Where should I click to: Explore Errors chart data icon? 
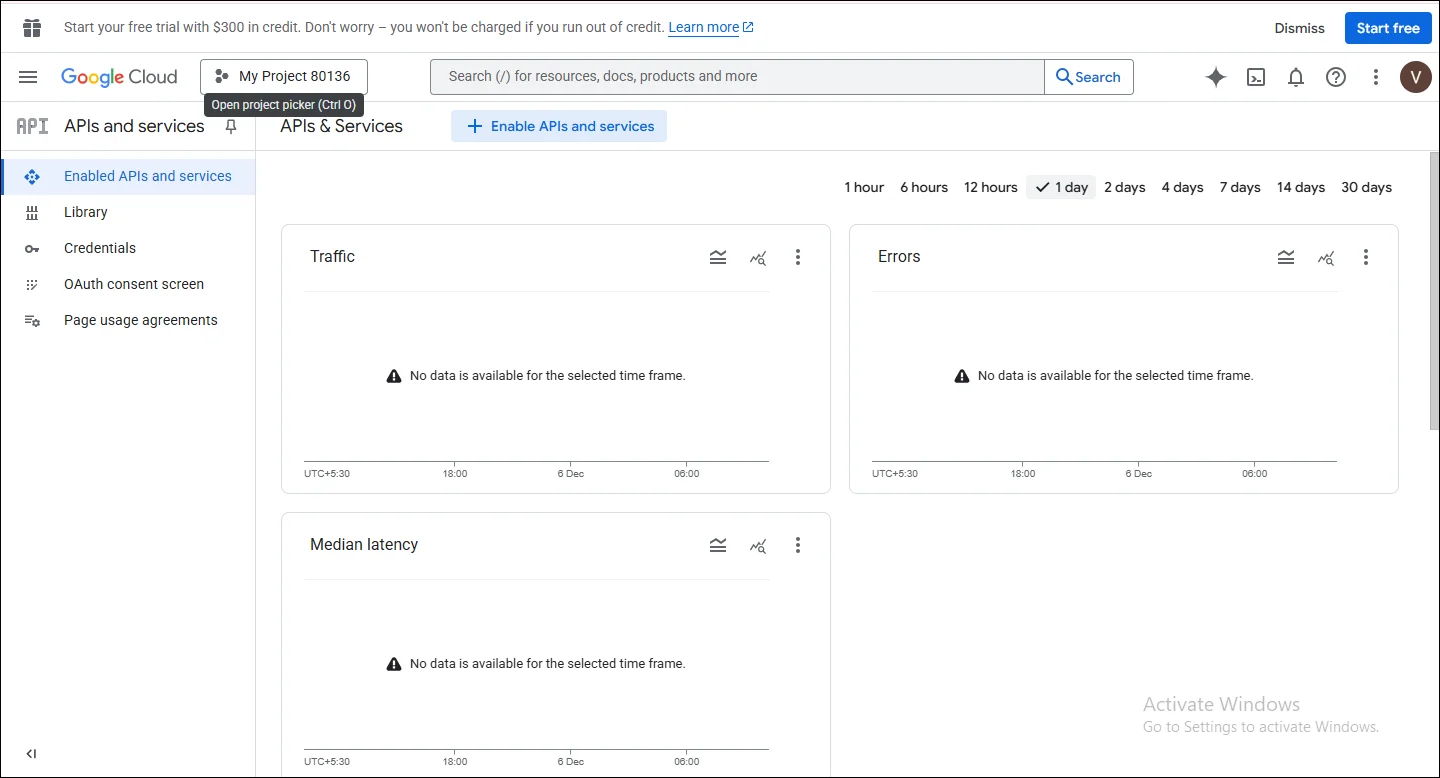tap(1326, 258)
